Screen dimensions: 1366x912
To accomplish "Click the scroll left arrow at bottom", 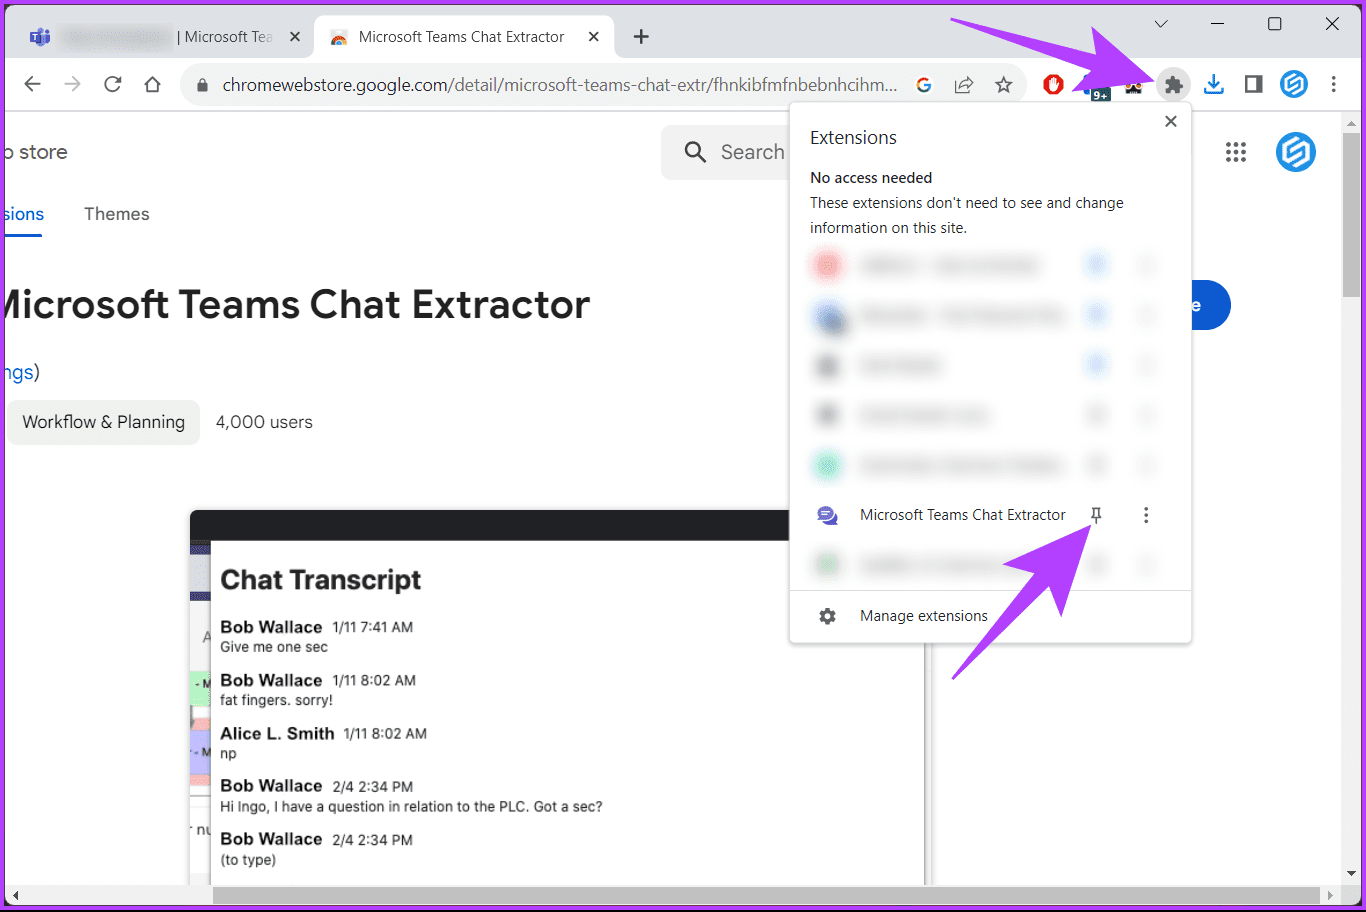I will (14, 895).
